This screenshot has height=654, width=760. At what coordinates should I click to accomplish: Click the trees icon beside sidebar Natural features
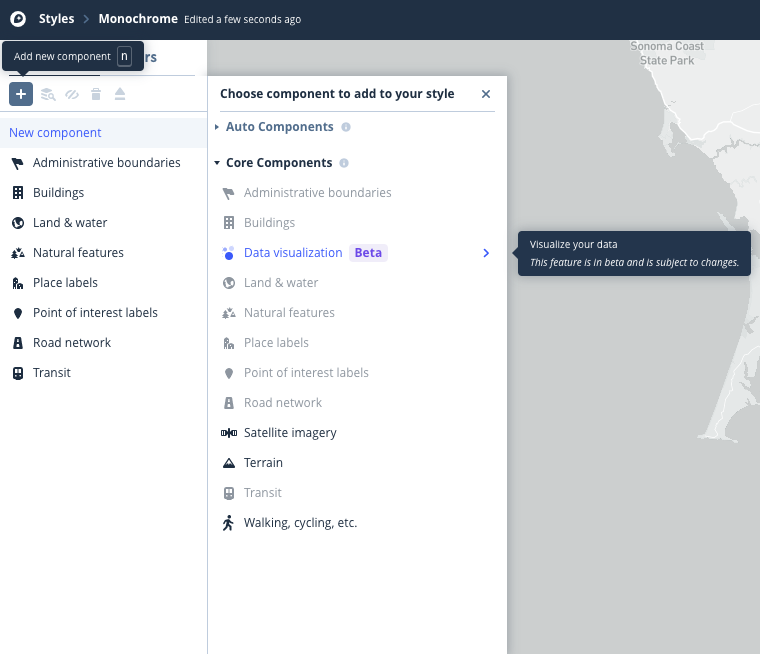(x=18, y=253)
